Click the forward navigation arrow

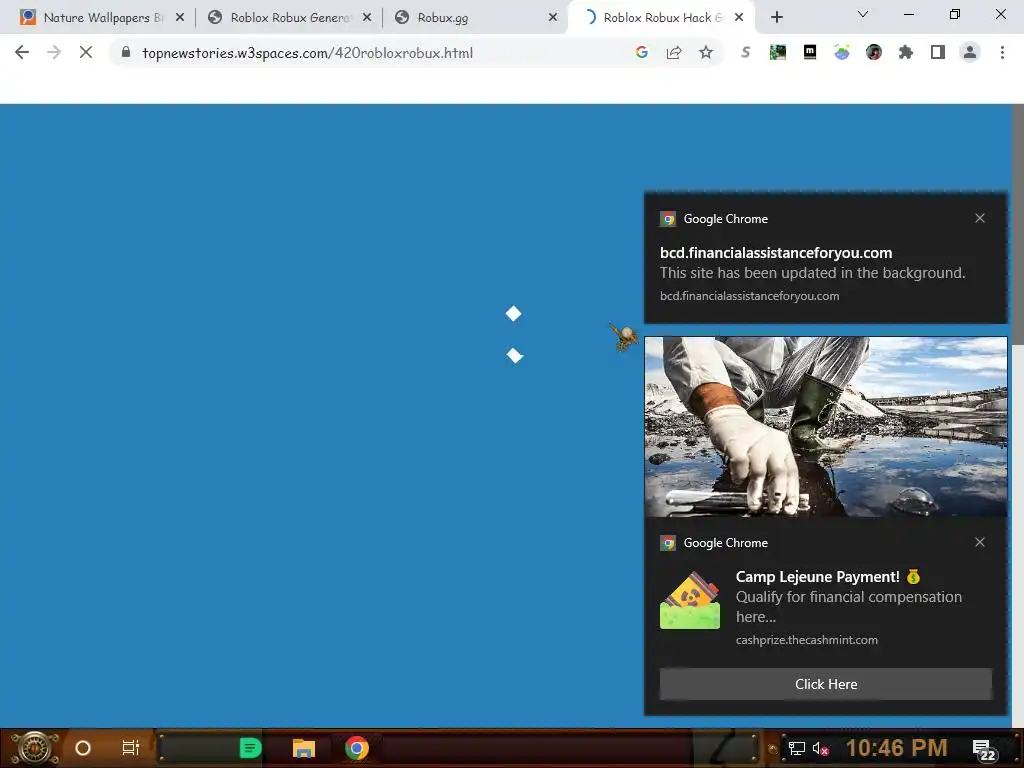(54, 53)
